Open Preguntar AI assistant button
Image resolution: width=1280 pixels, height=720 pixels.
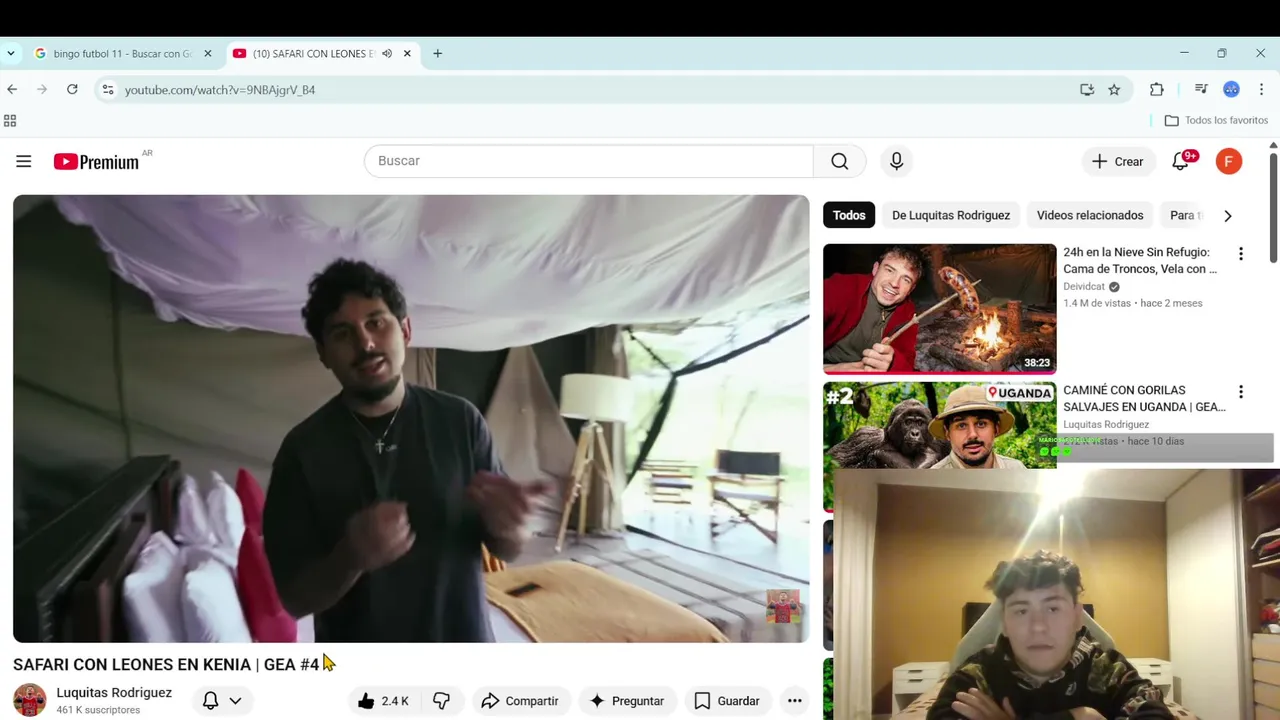click(627, 701)
